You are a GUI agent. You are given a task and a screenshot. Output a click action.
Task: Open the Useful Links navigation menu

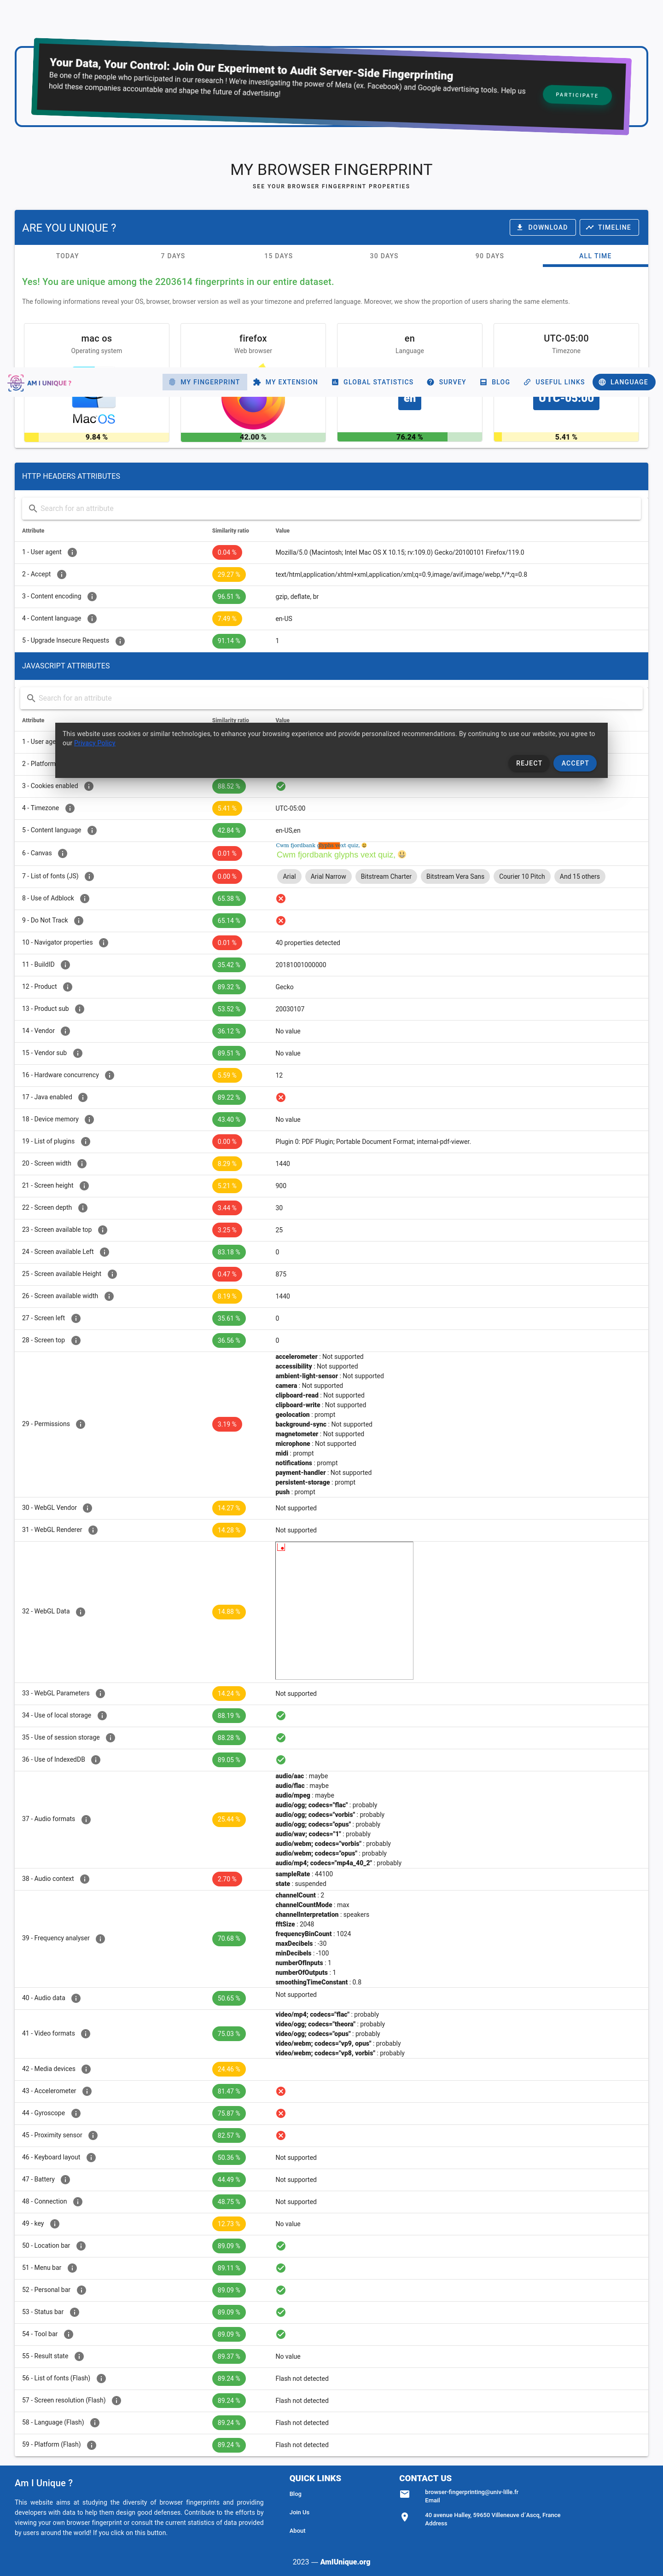point(554,382)
